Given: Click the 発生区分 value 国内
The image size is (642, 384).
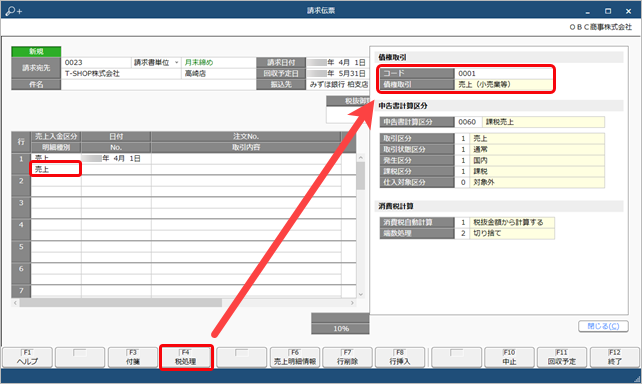Looking at the screenshot, I should 537,160.
